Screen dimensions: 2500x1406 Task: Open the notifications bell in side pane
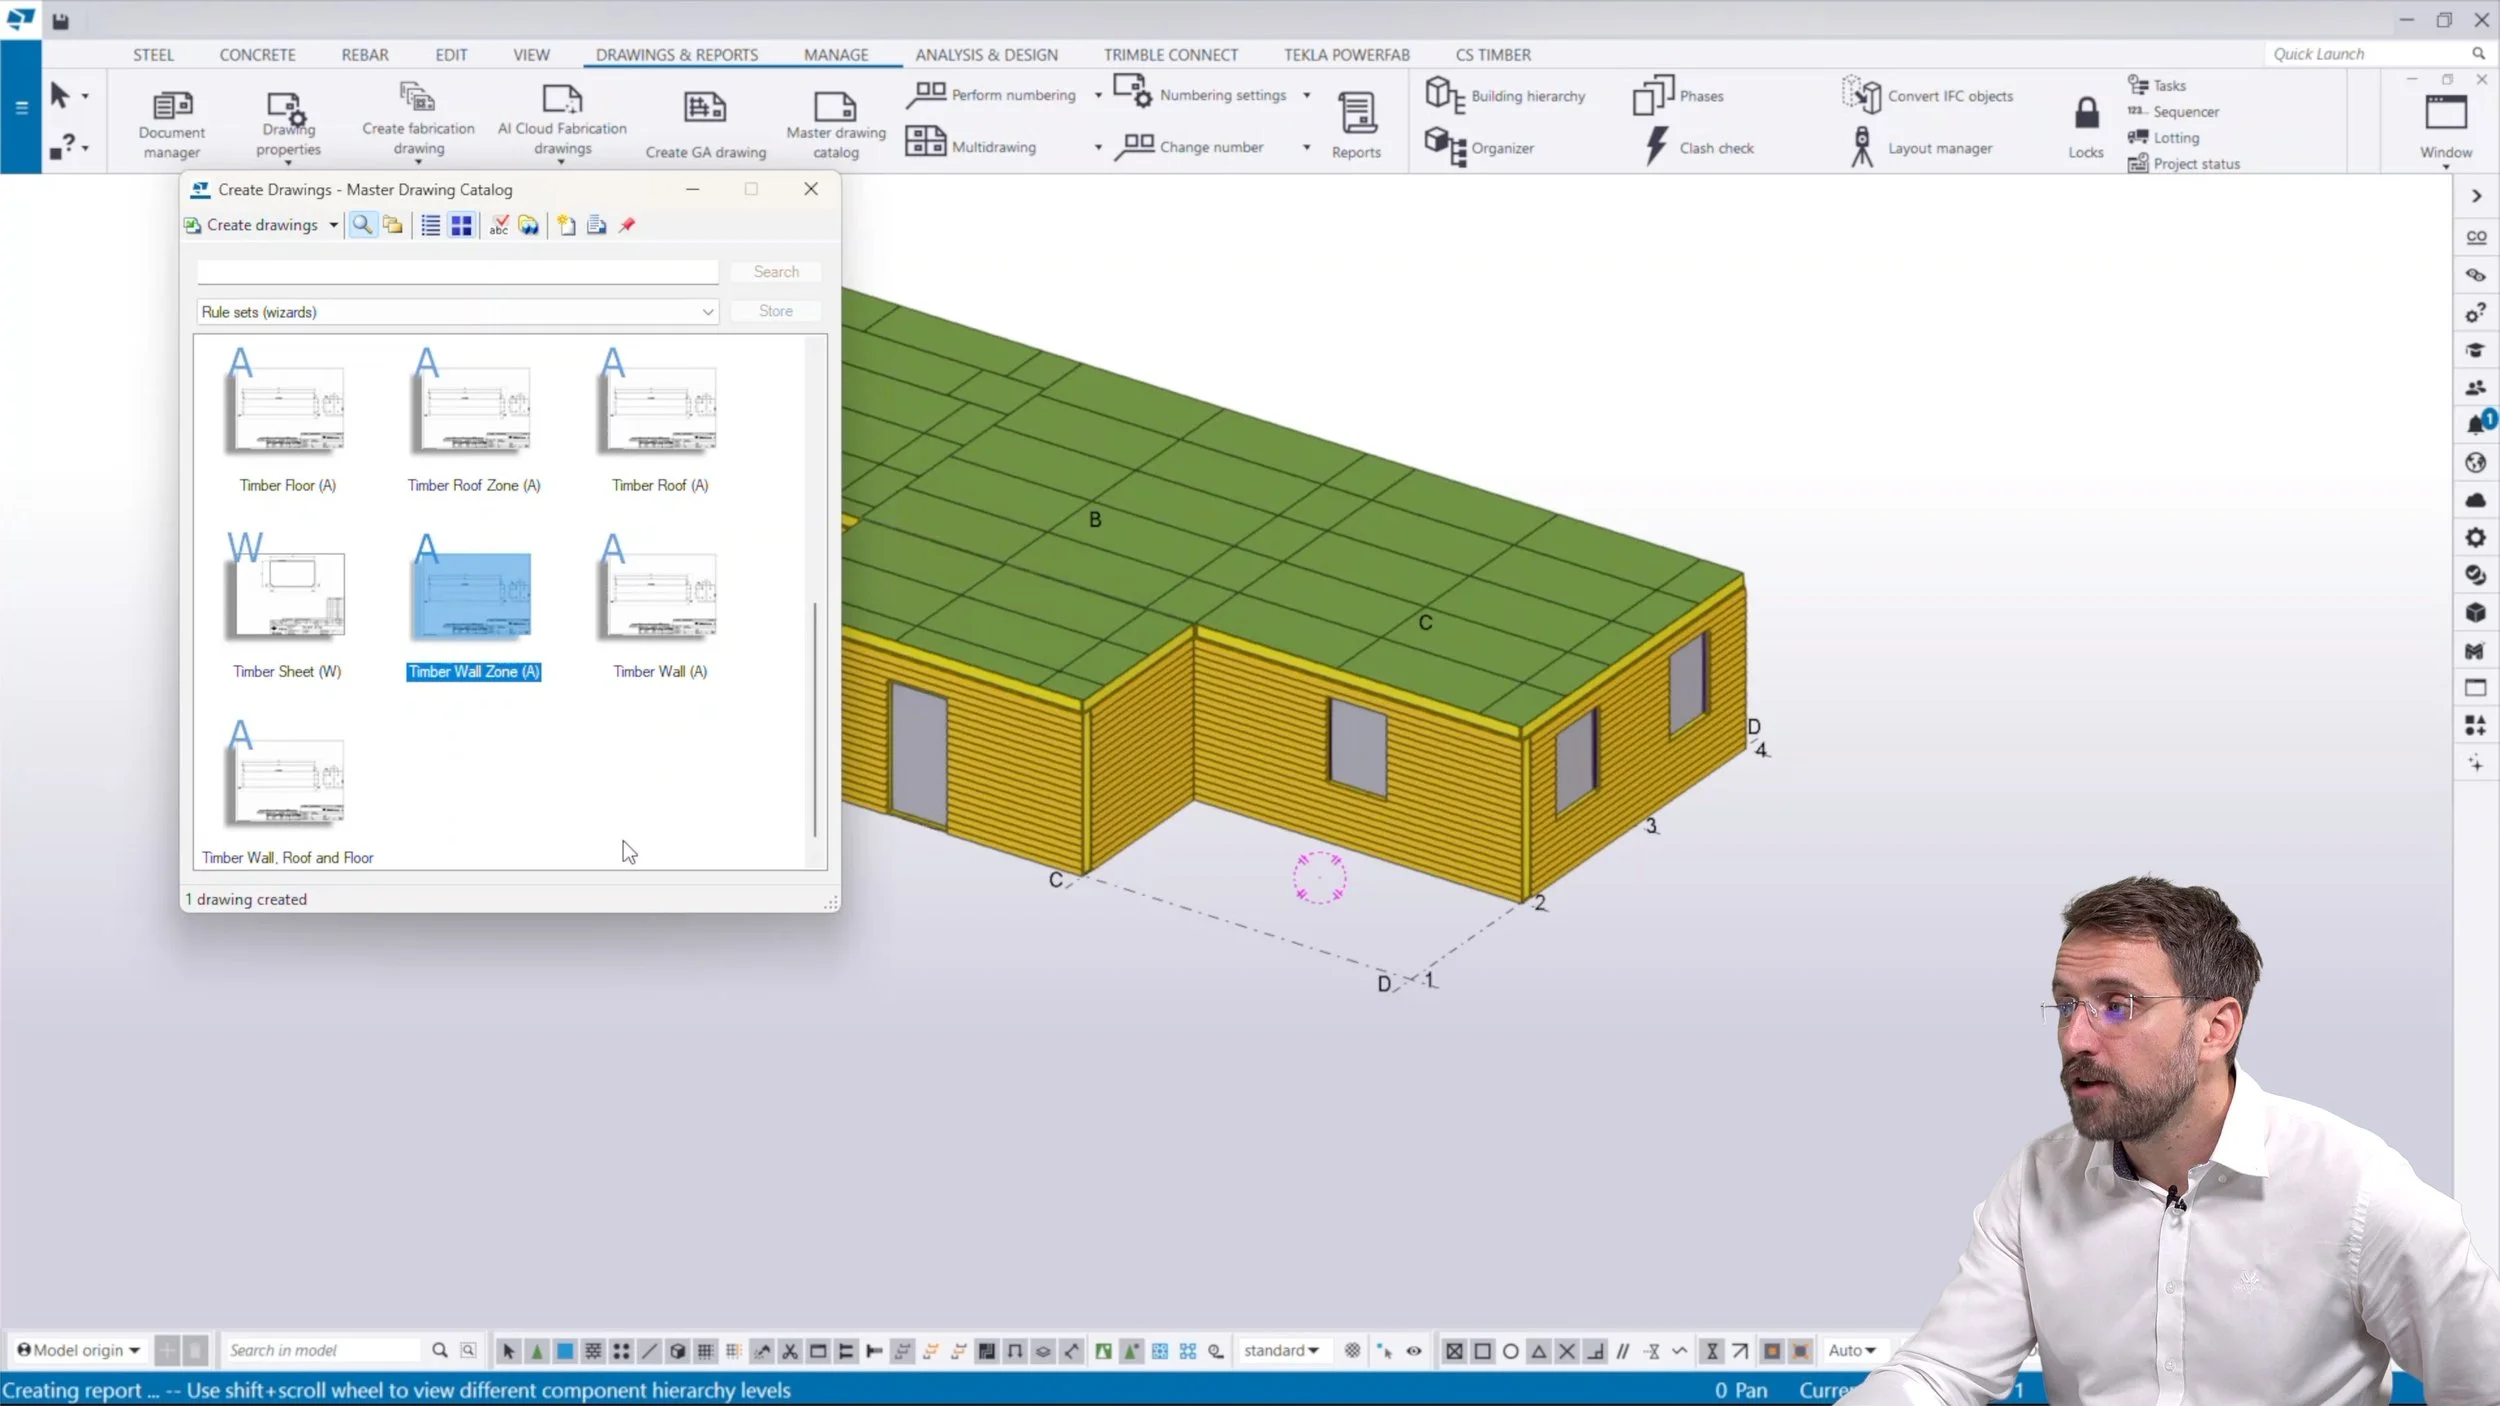click(2476, 425)
